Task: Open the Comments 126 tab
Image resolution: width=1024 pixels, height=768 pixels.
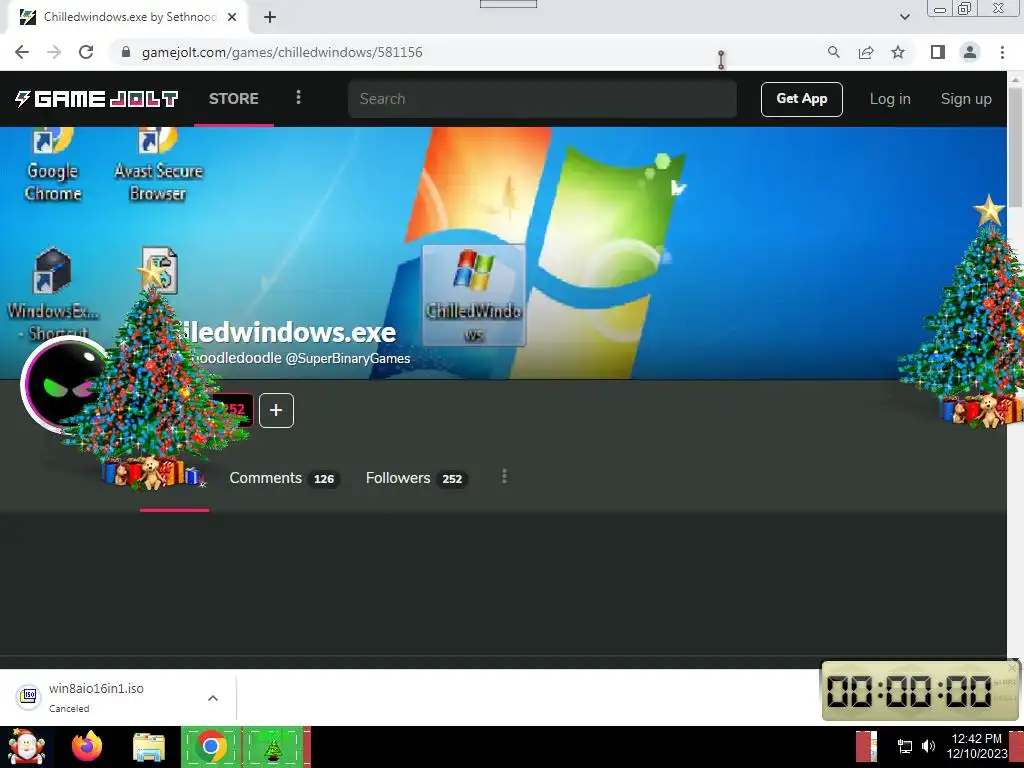Action: point(283,478)
